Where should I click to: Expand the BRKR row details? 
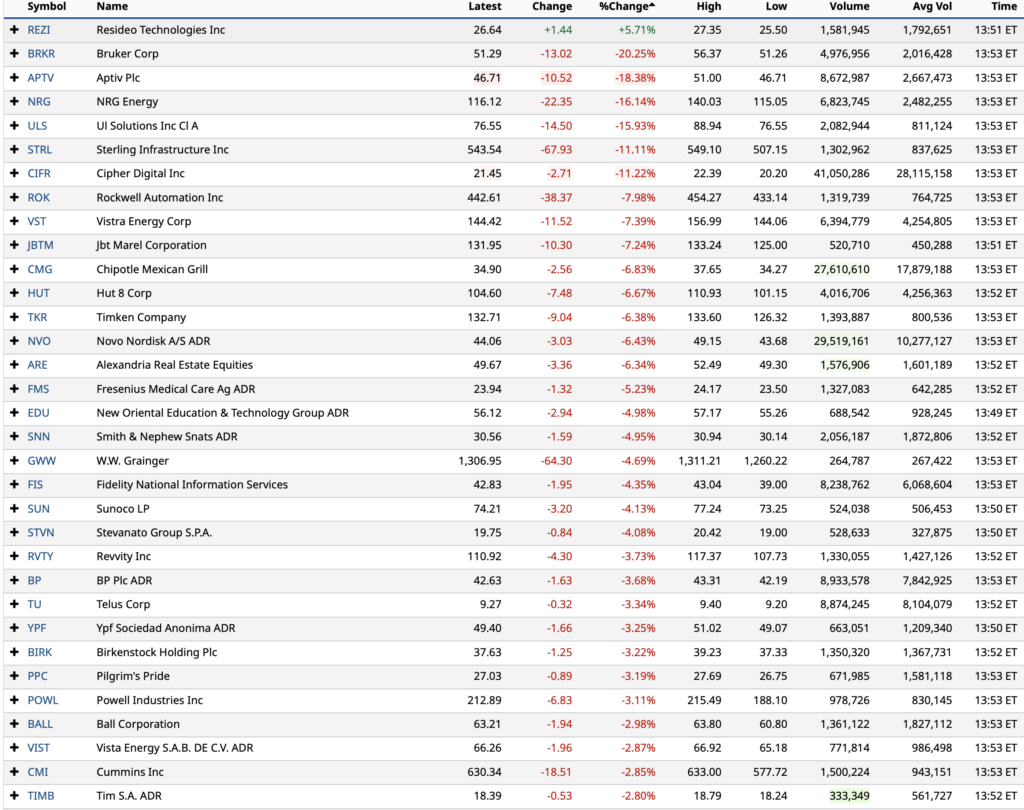pos(14,54)
